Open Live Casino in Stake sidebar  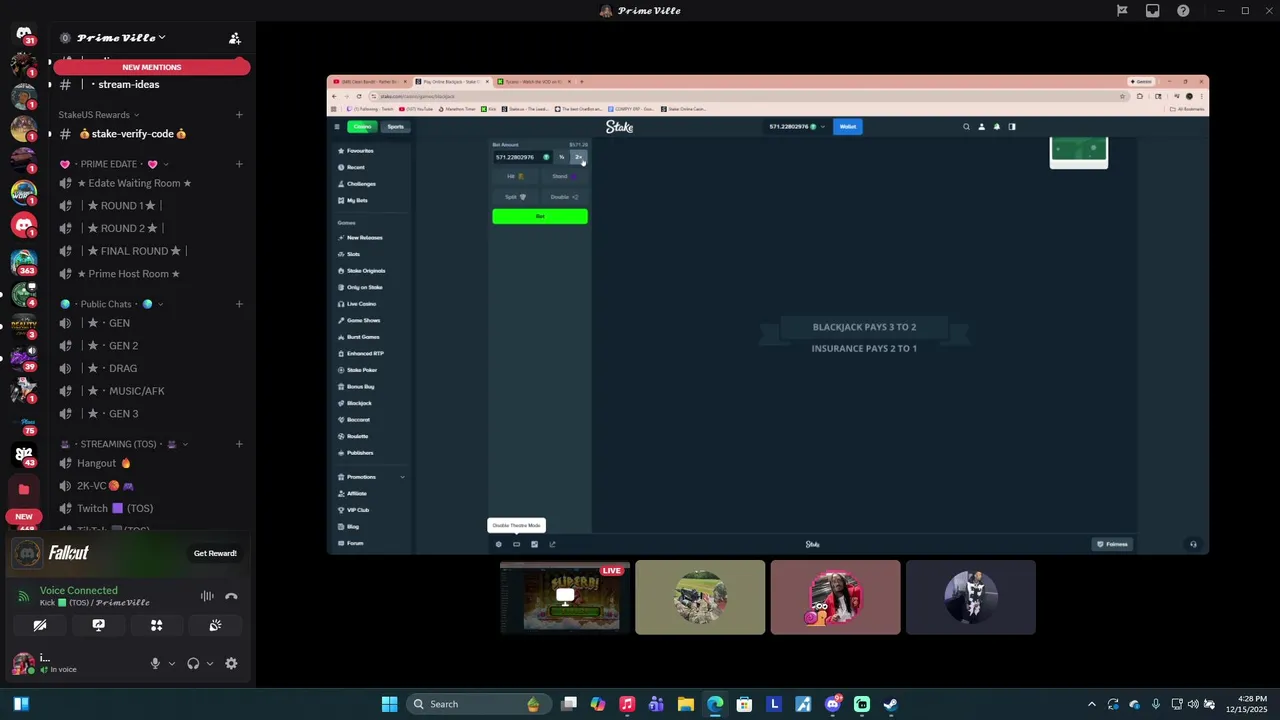point(361,304)
